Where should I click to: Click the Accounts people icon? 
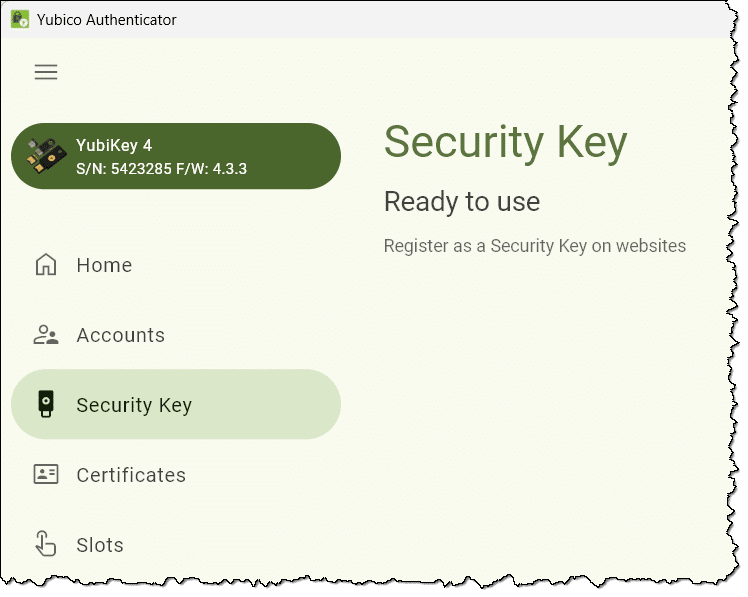pyautogui.click(x=46, y=335)
